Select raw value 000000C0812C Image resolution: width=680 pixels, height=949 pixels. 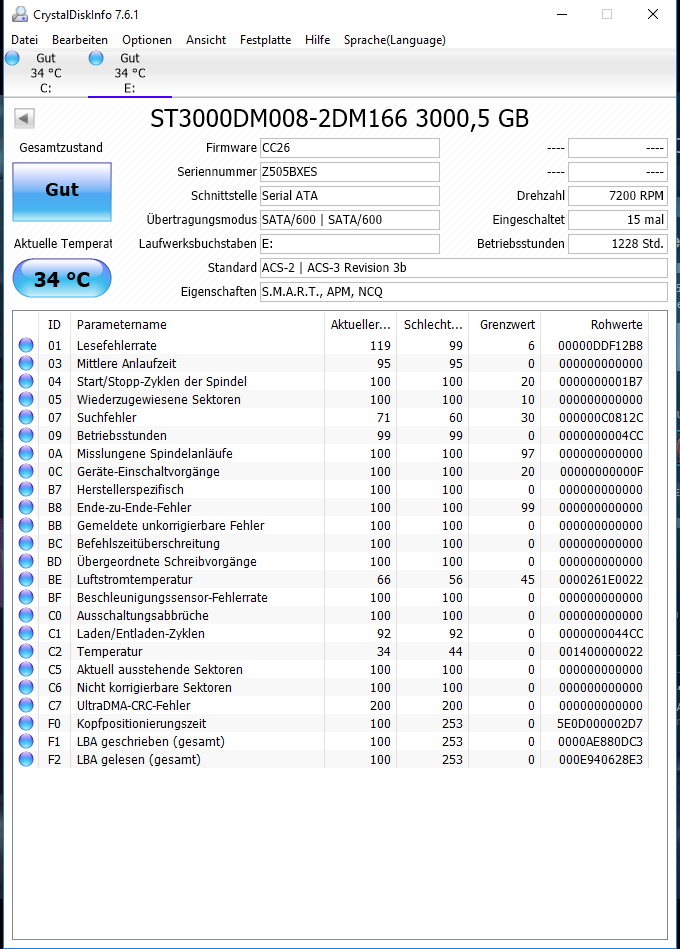pos(600,418)
